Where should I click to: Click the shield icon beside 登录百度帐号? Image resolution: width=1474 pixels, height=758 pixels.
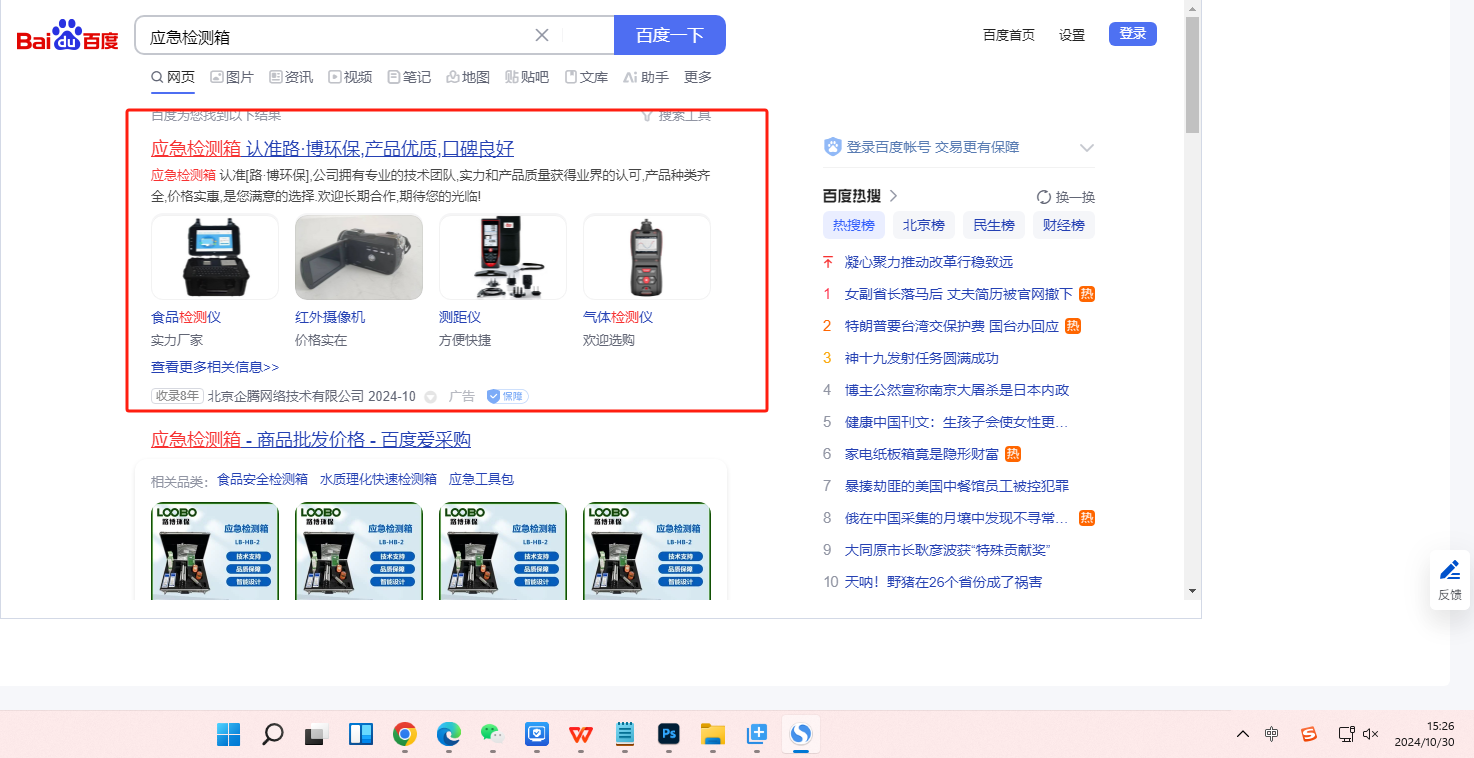[x=833, y=147]
